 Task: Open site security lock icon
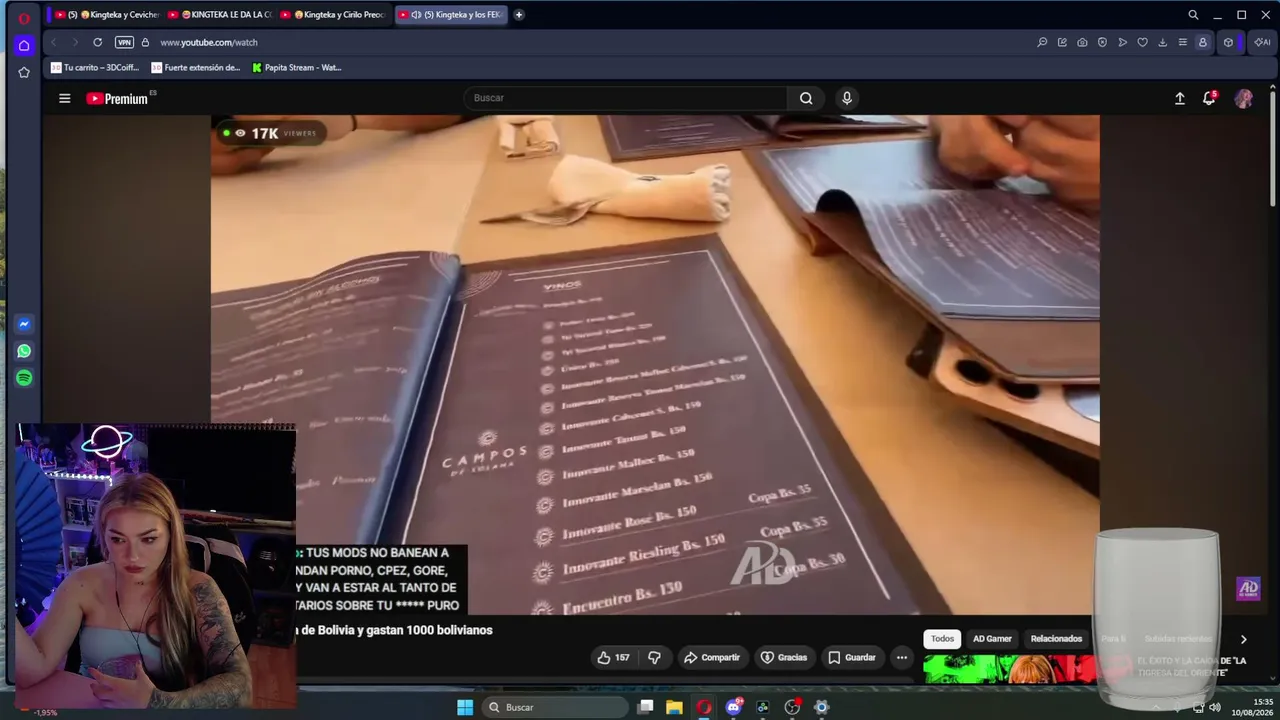click(145, 42)
